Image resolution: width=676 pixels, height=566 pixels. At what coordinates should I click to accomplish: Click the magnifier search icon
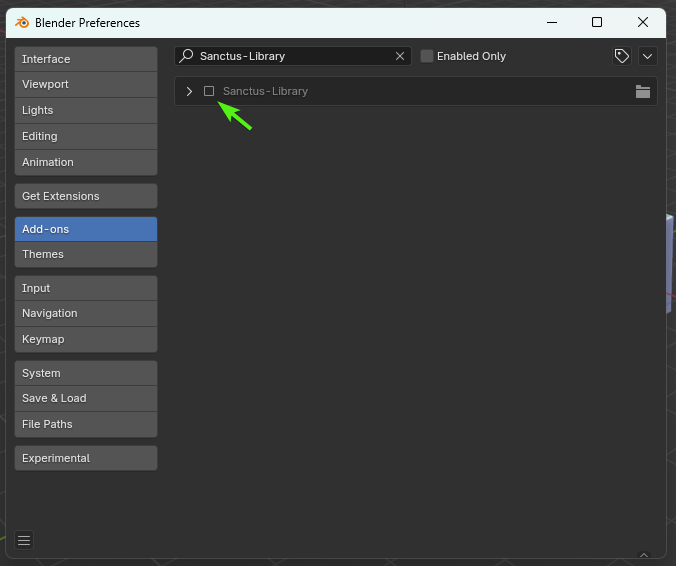[186, 56]
